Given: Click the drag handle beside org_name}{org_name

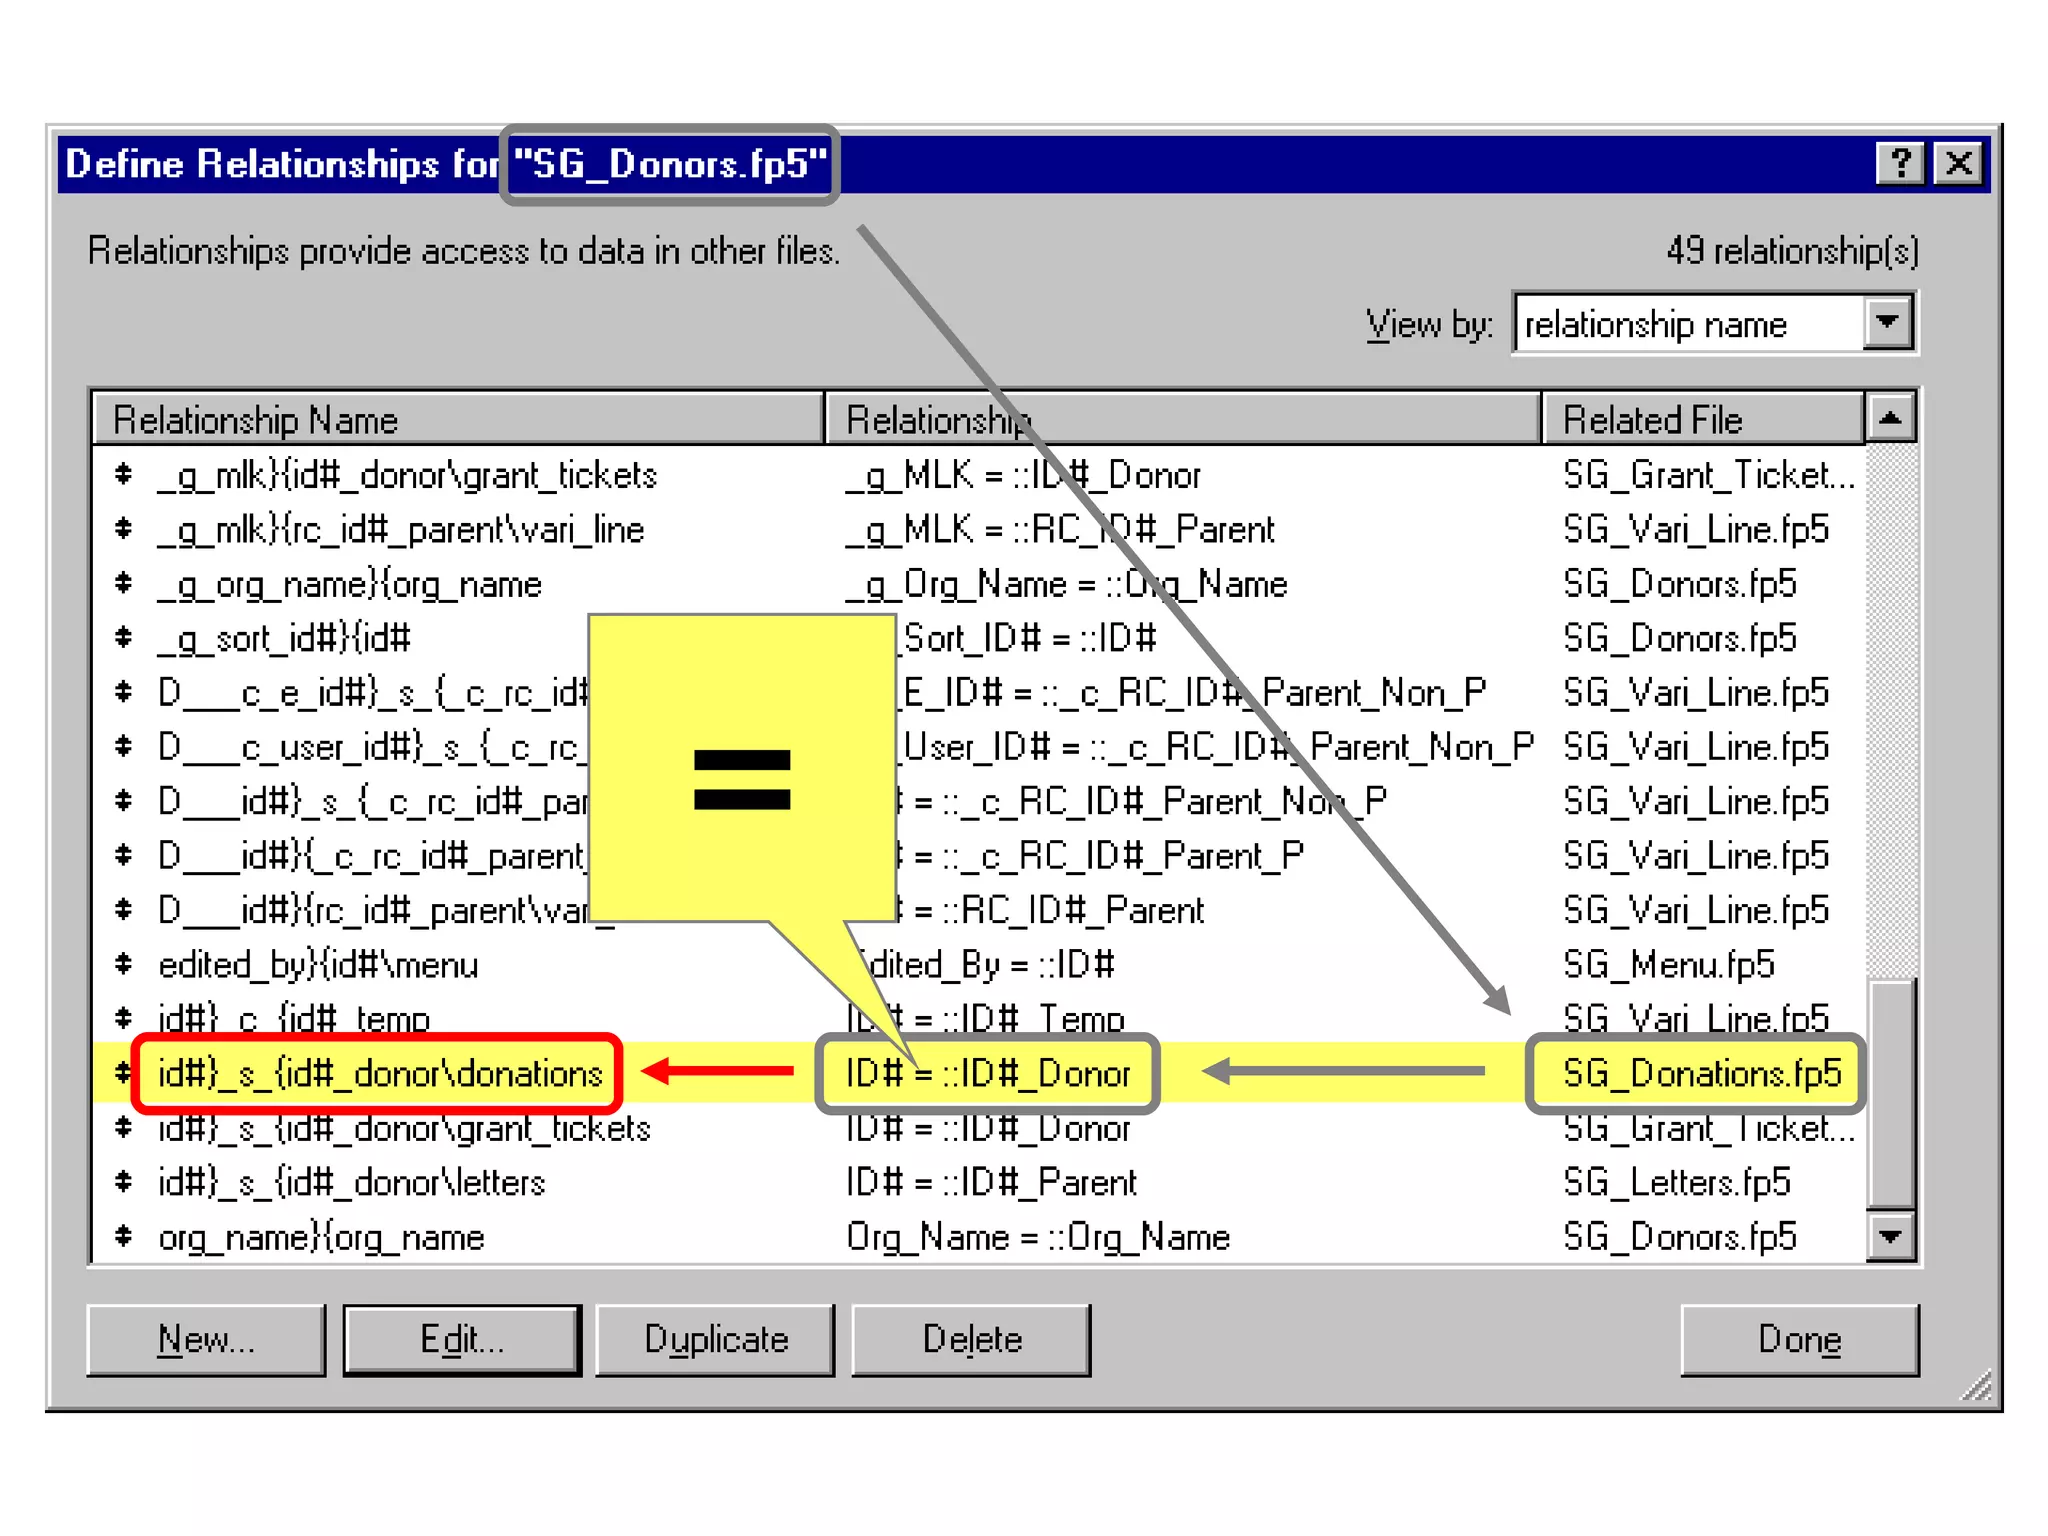Looking at the screenshot, I should coord(124,1237).
